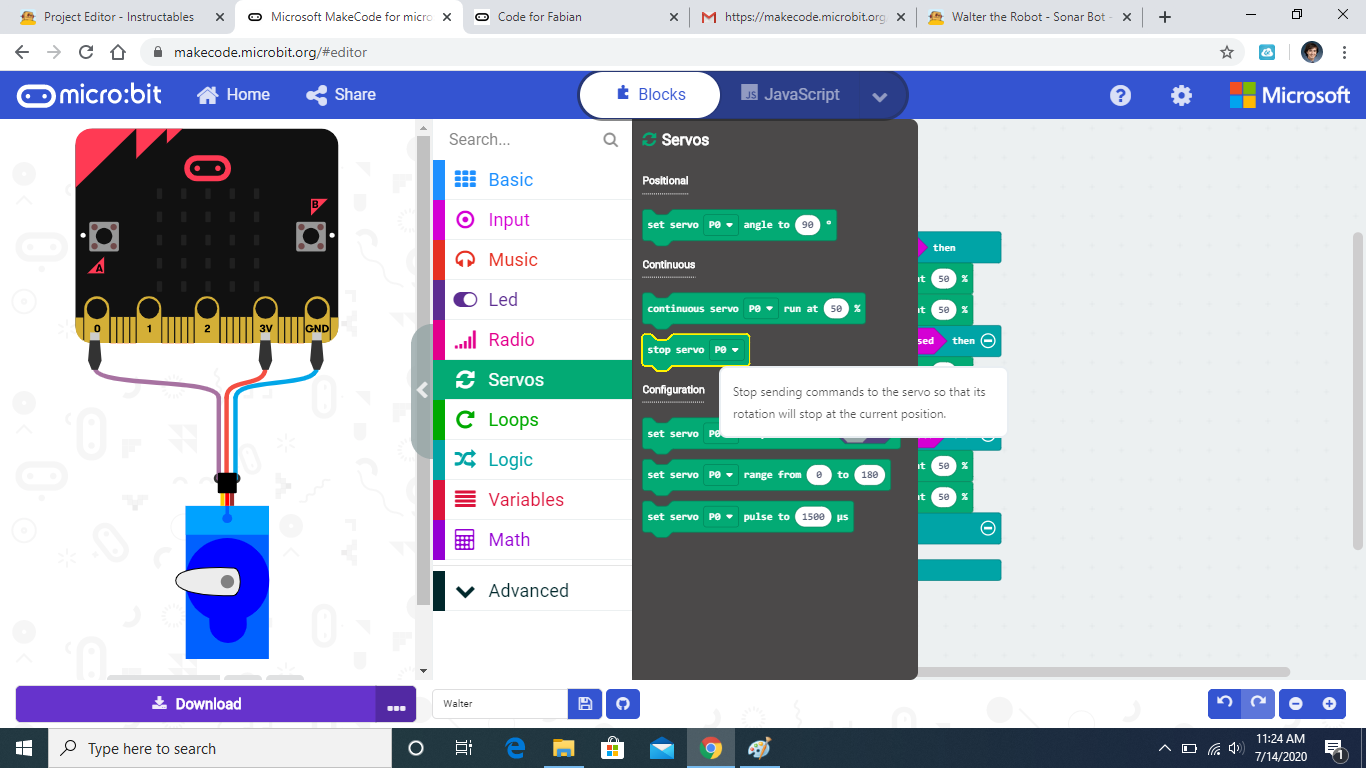Open the taskbar notification center

click(x=1333, y=748)
